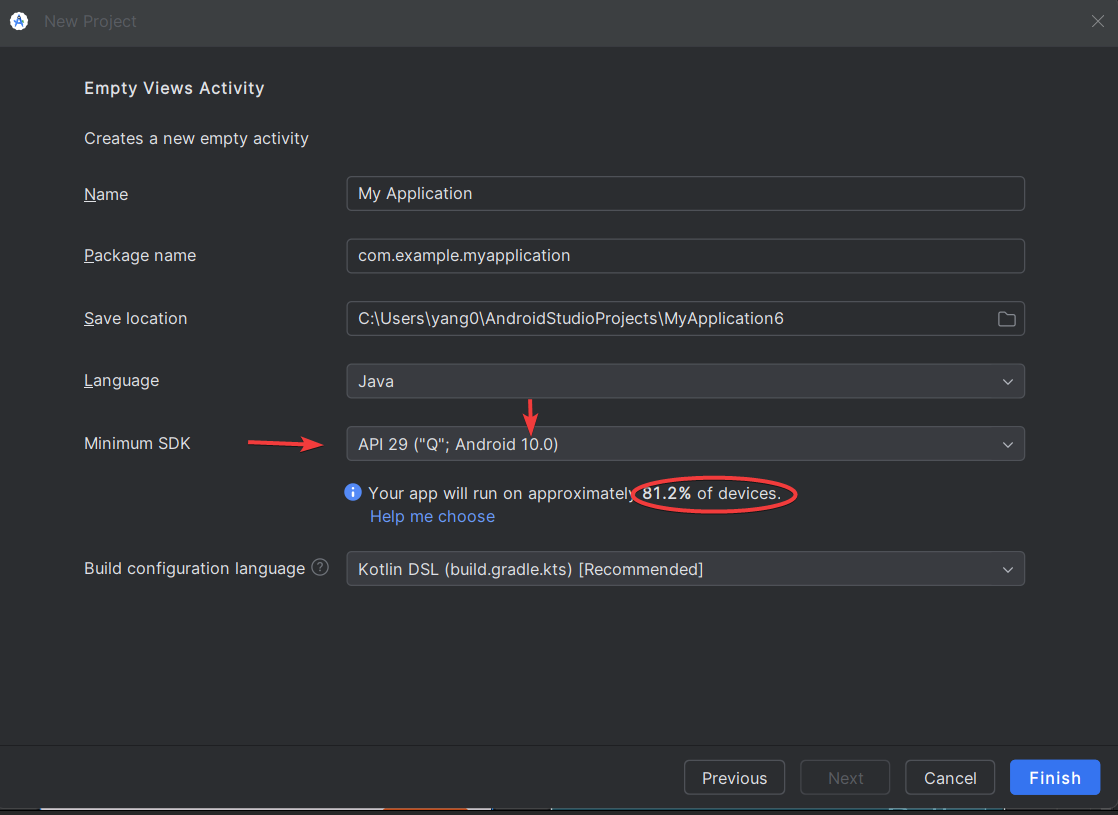The height and width of the screenshot is (815, 1118).
Task: Click the Creates a new empty activity text
Action: pyautogui.click(x=196, y=138)
